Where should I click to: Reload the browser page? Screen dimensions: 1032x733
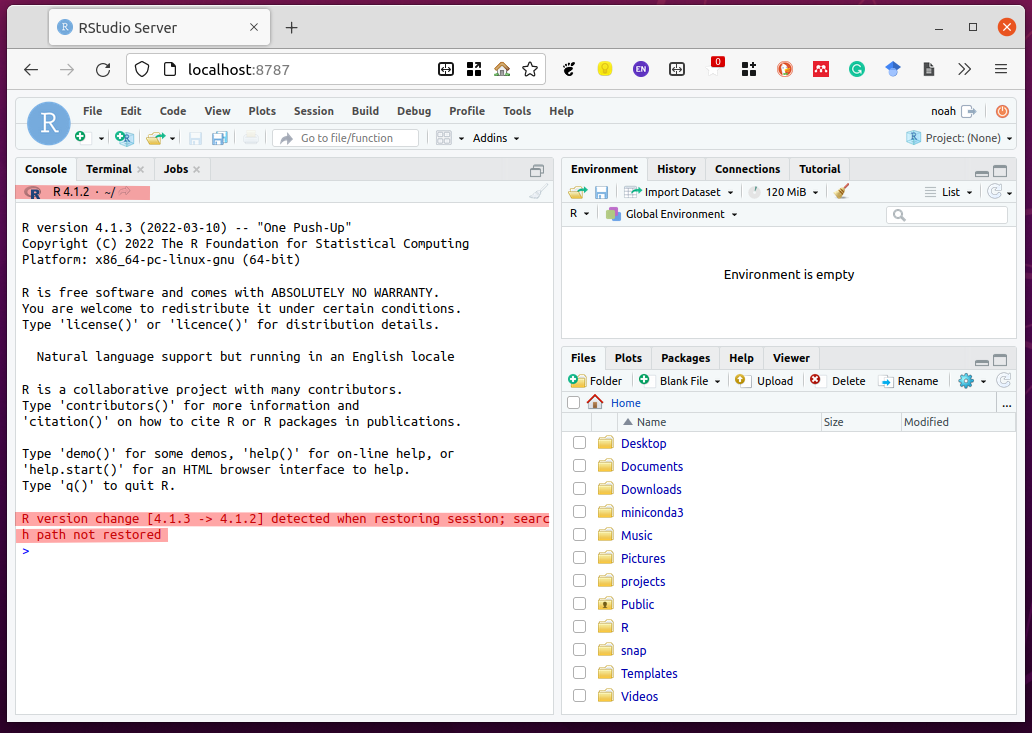tap(103, 69)
